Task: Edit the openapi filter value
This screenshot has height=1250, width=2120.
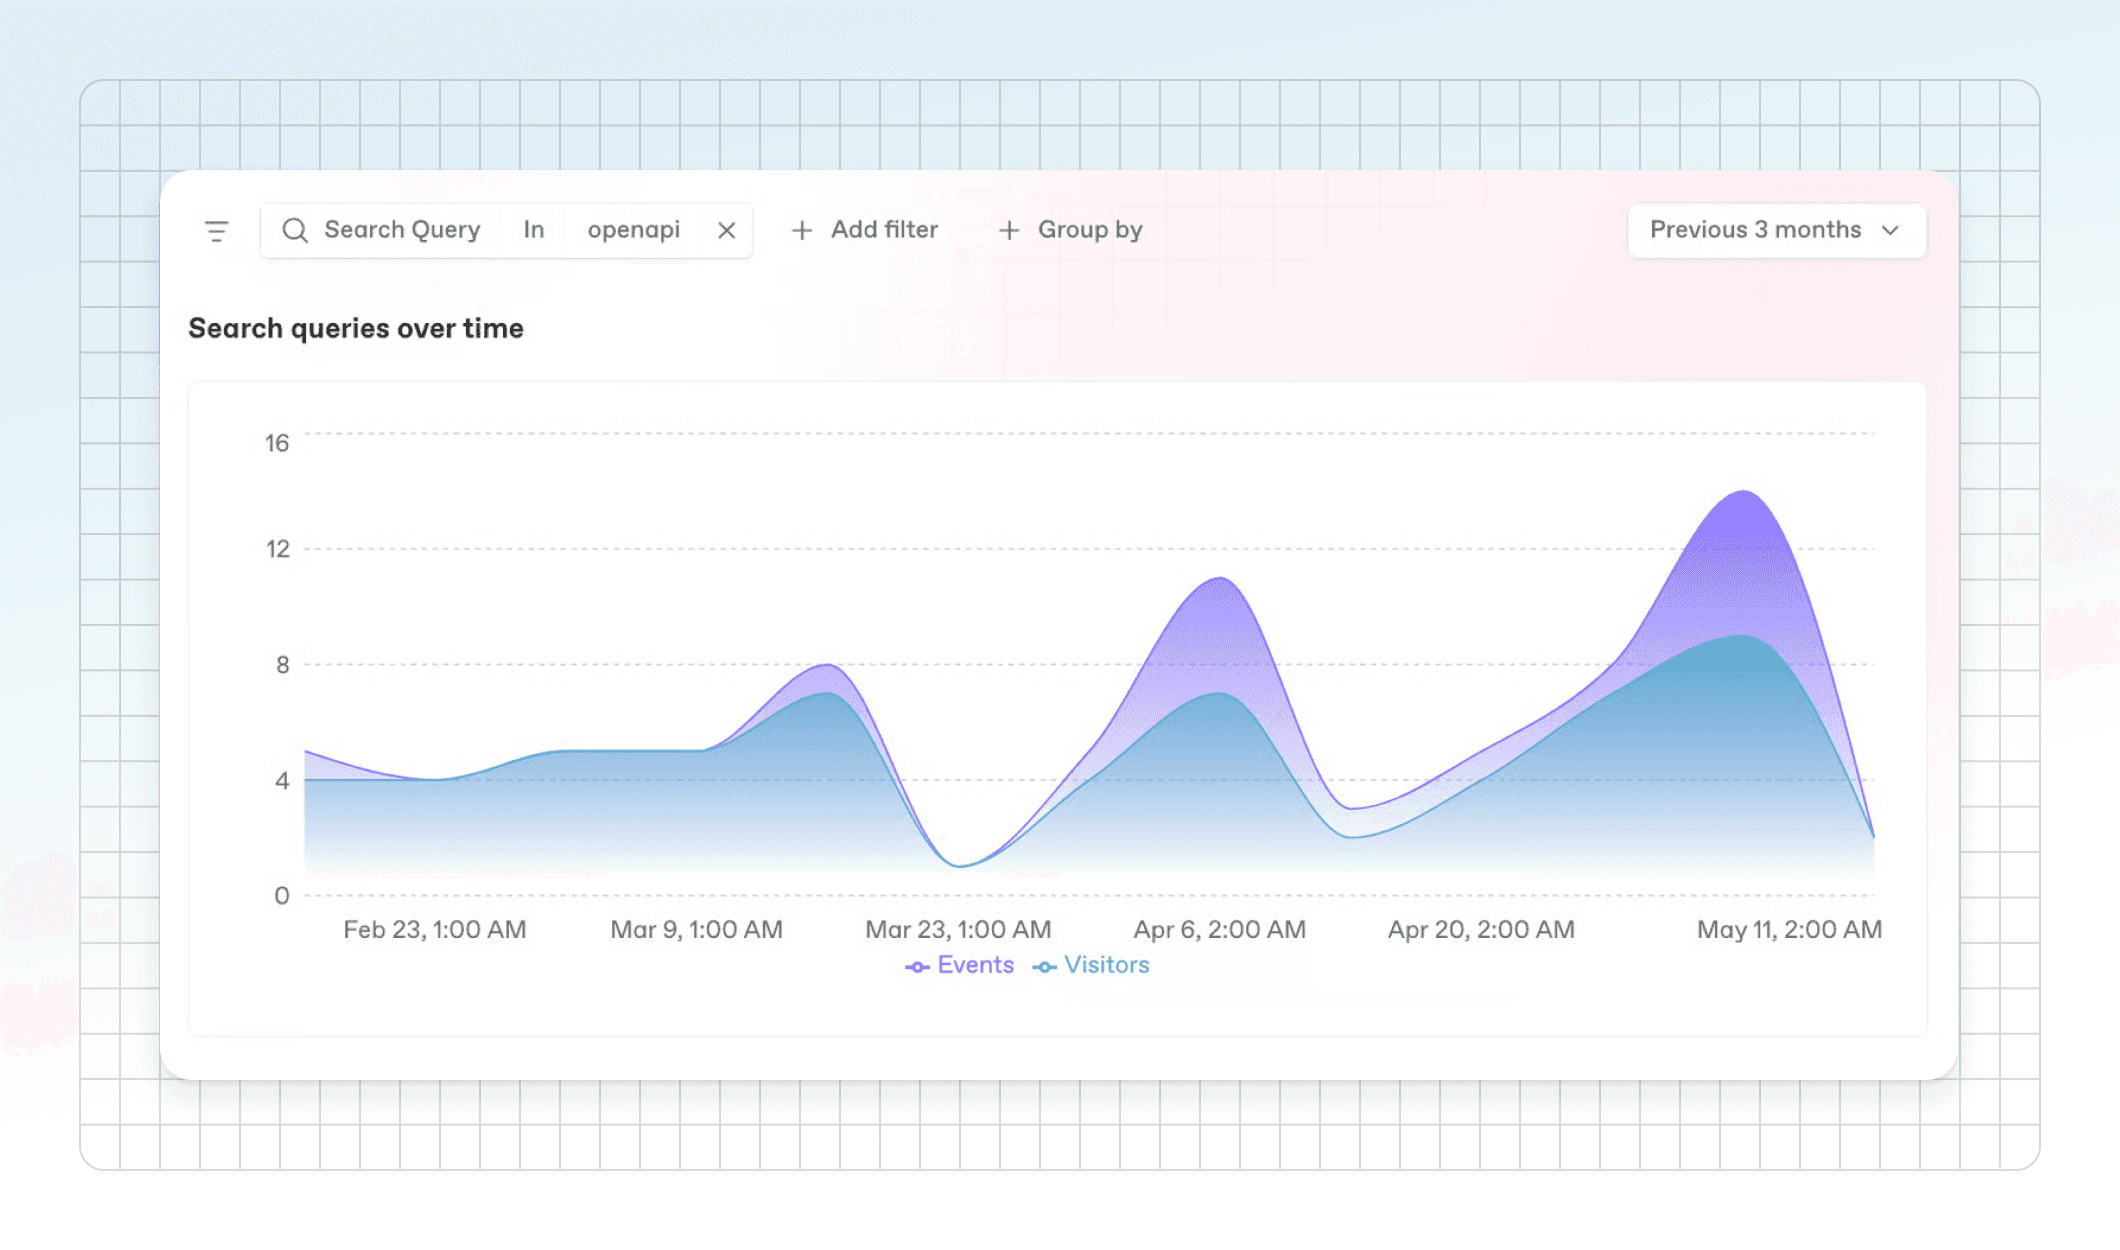Action: pos(634,230)
